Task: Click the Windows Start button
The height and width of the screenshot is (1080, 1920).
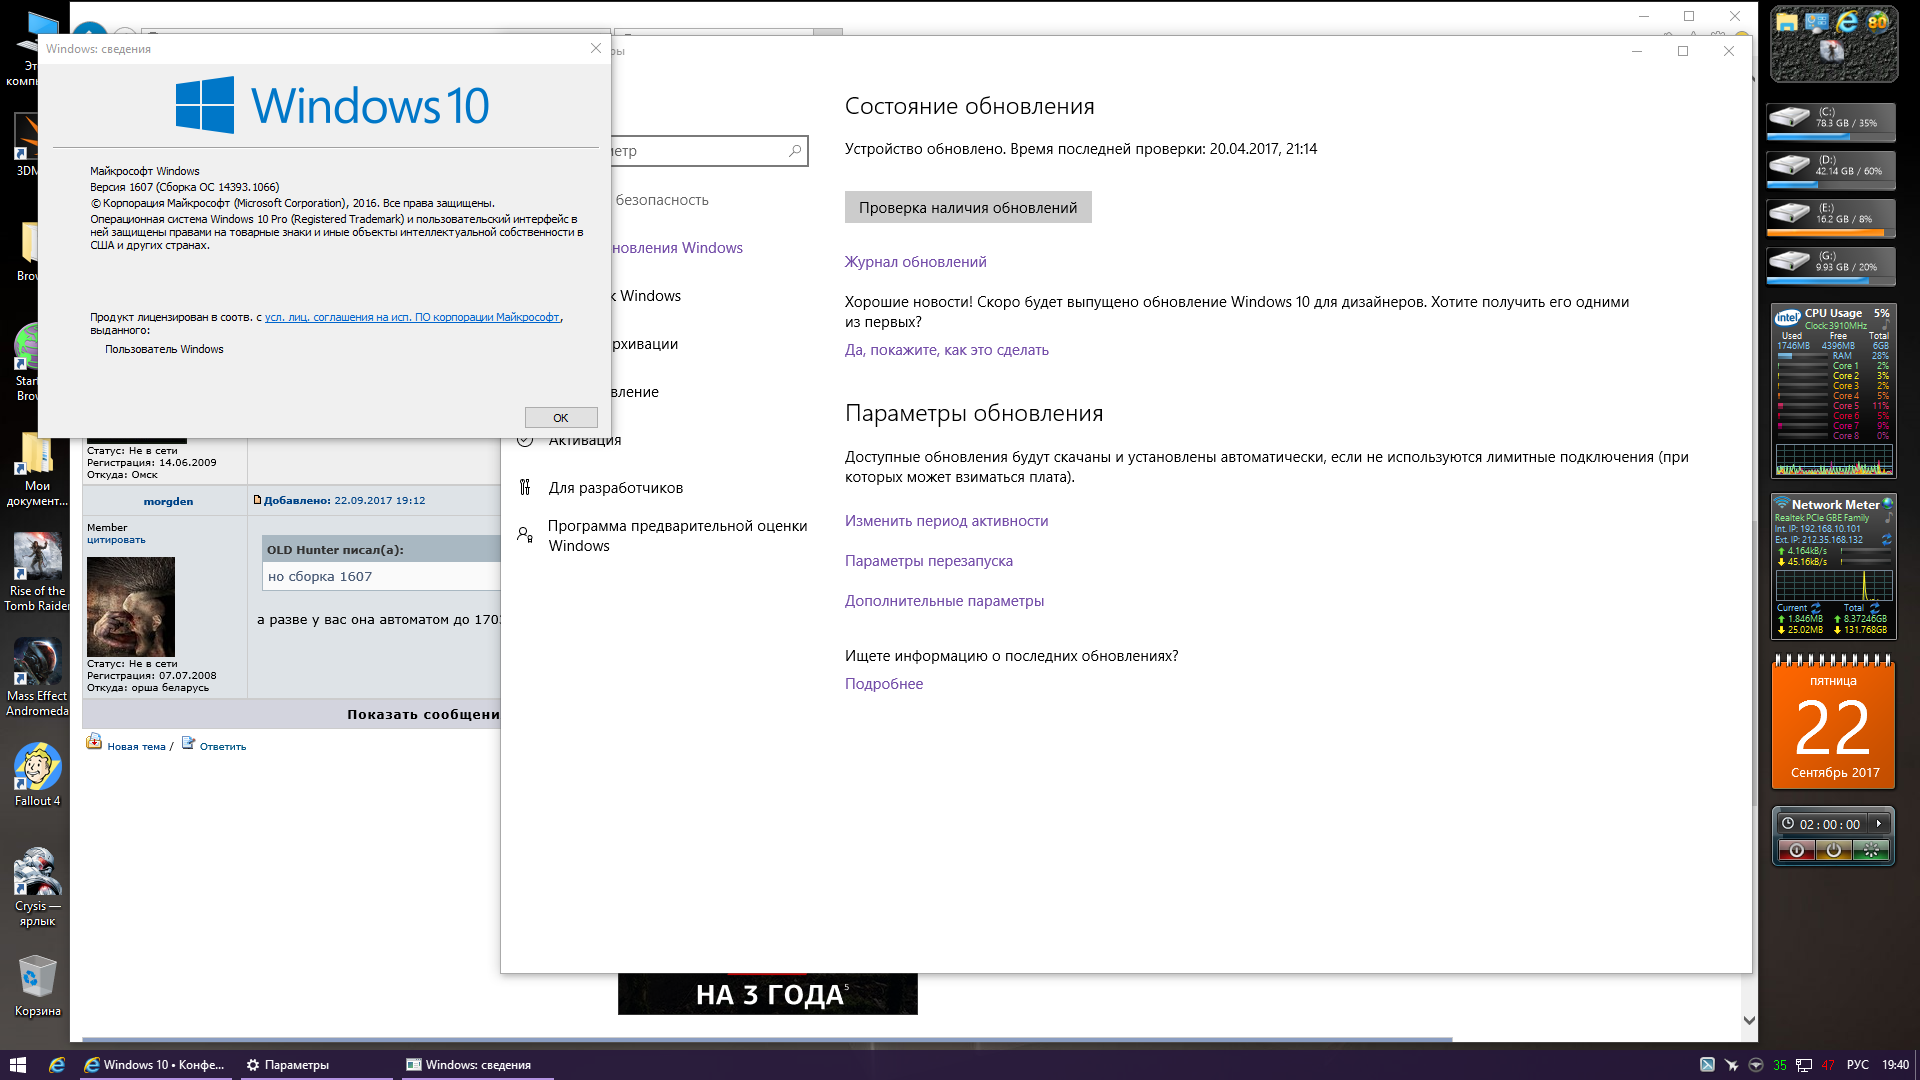Action: click(x=17, y=1065)
